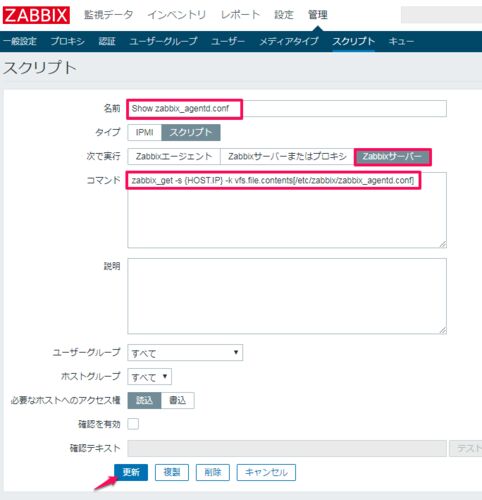The height and width of the screenshot is (500, 482).
Task: Go to スクリプト submenu
Action: point(353,41)
